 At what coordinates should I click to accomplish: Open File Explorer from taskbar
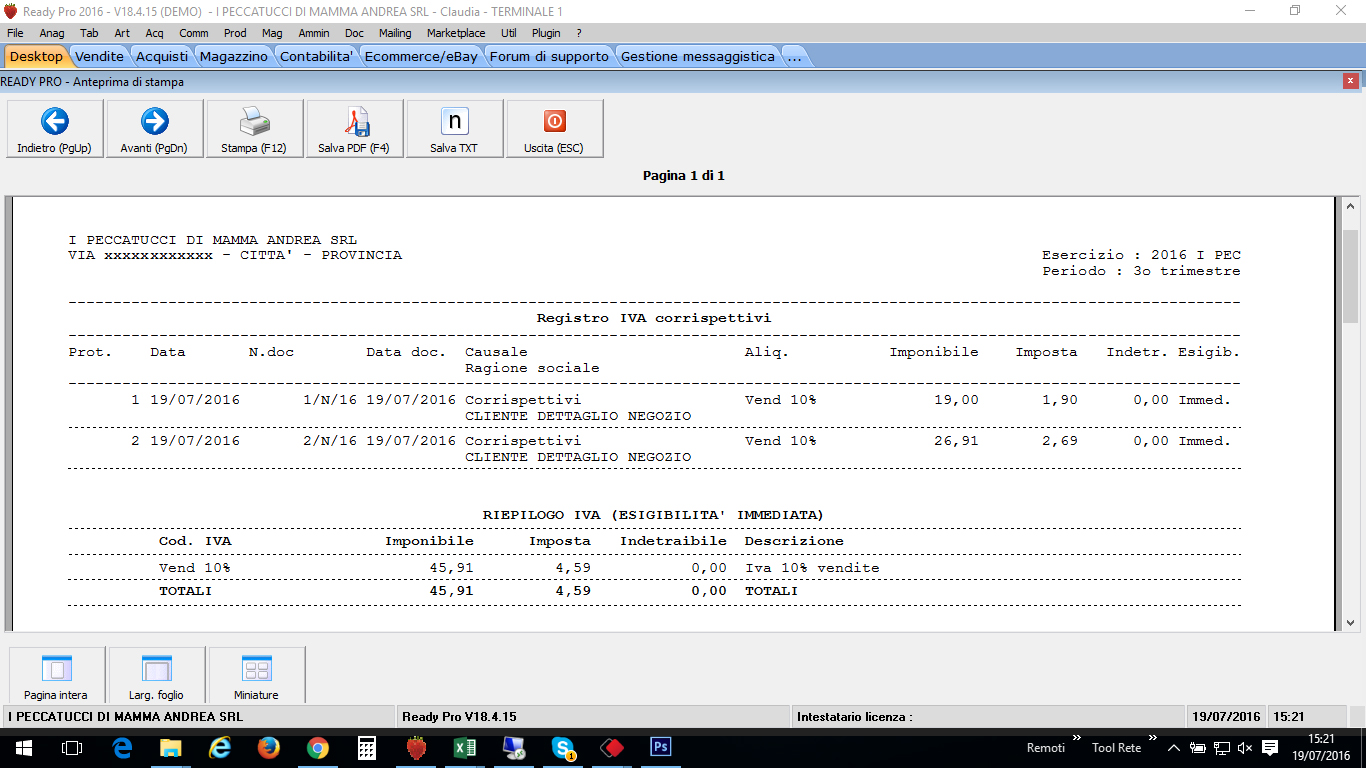click(x=171, y=748)
